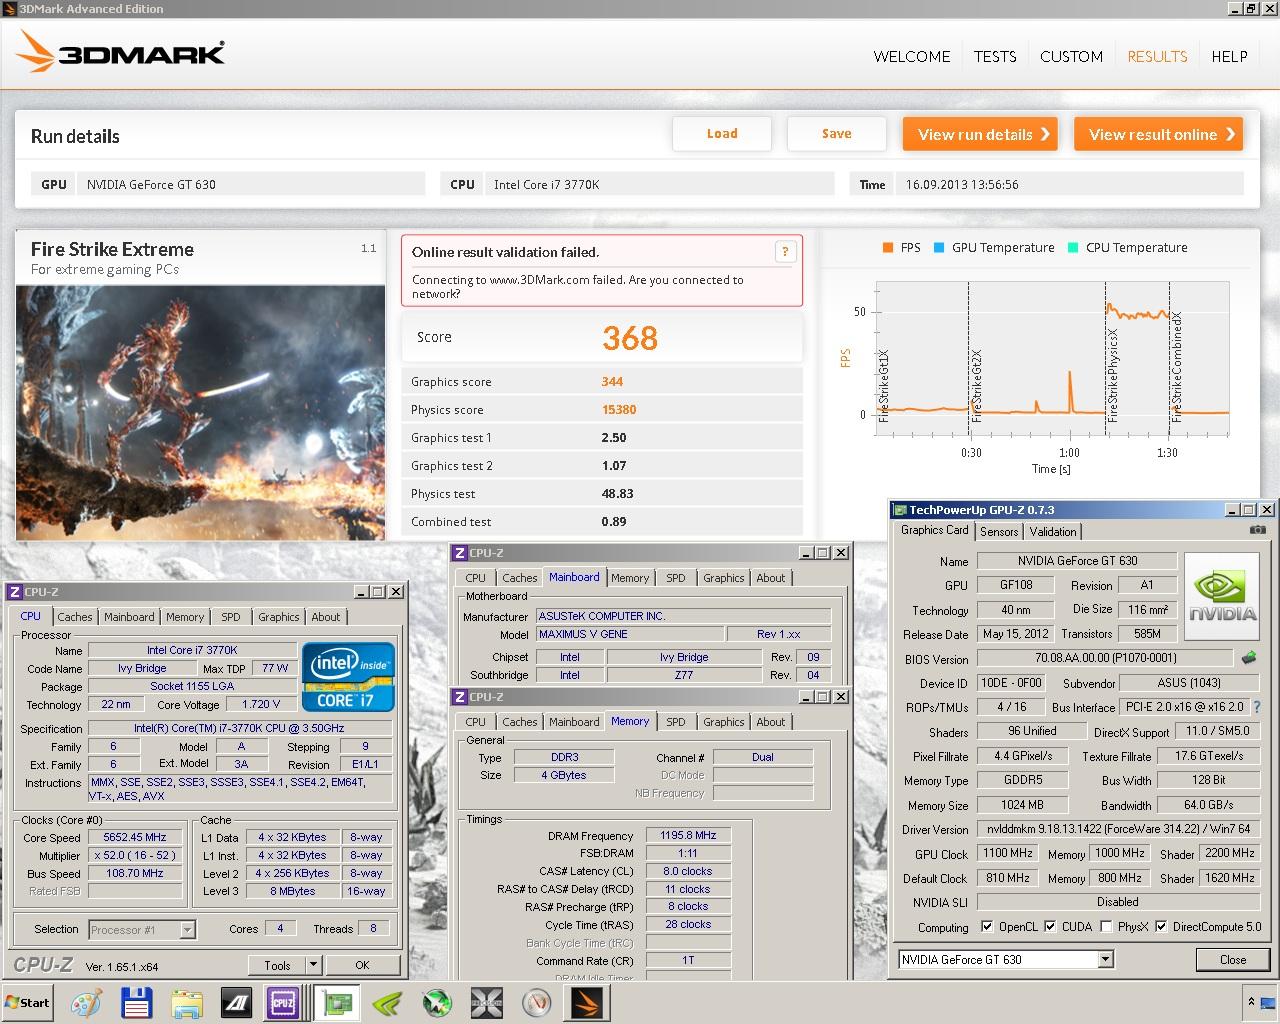Open the validation failure help question mark
1280x1024 pixels.
785,252
